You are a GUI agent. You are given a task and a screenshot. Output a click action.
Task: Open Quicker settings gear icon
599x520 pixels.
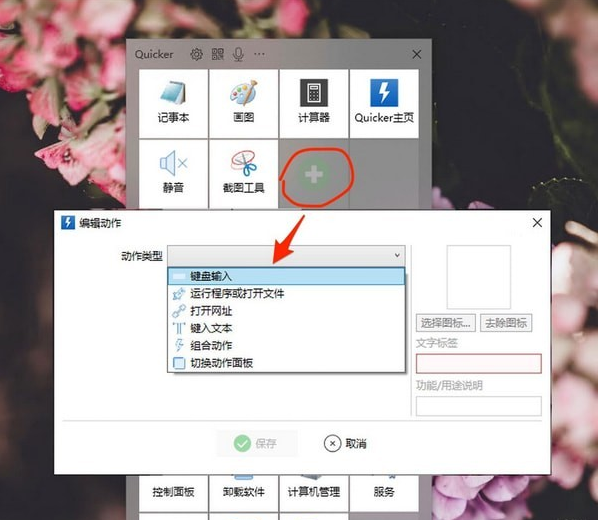pos(196,54)
